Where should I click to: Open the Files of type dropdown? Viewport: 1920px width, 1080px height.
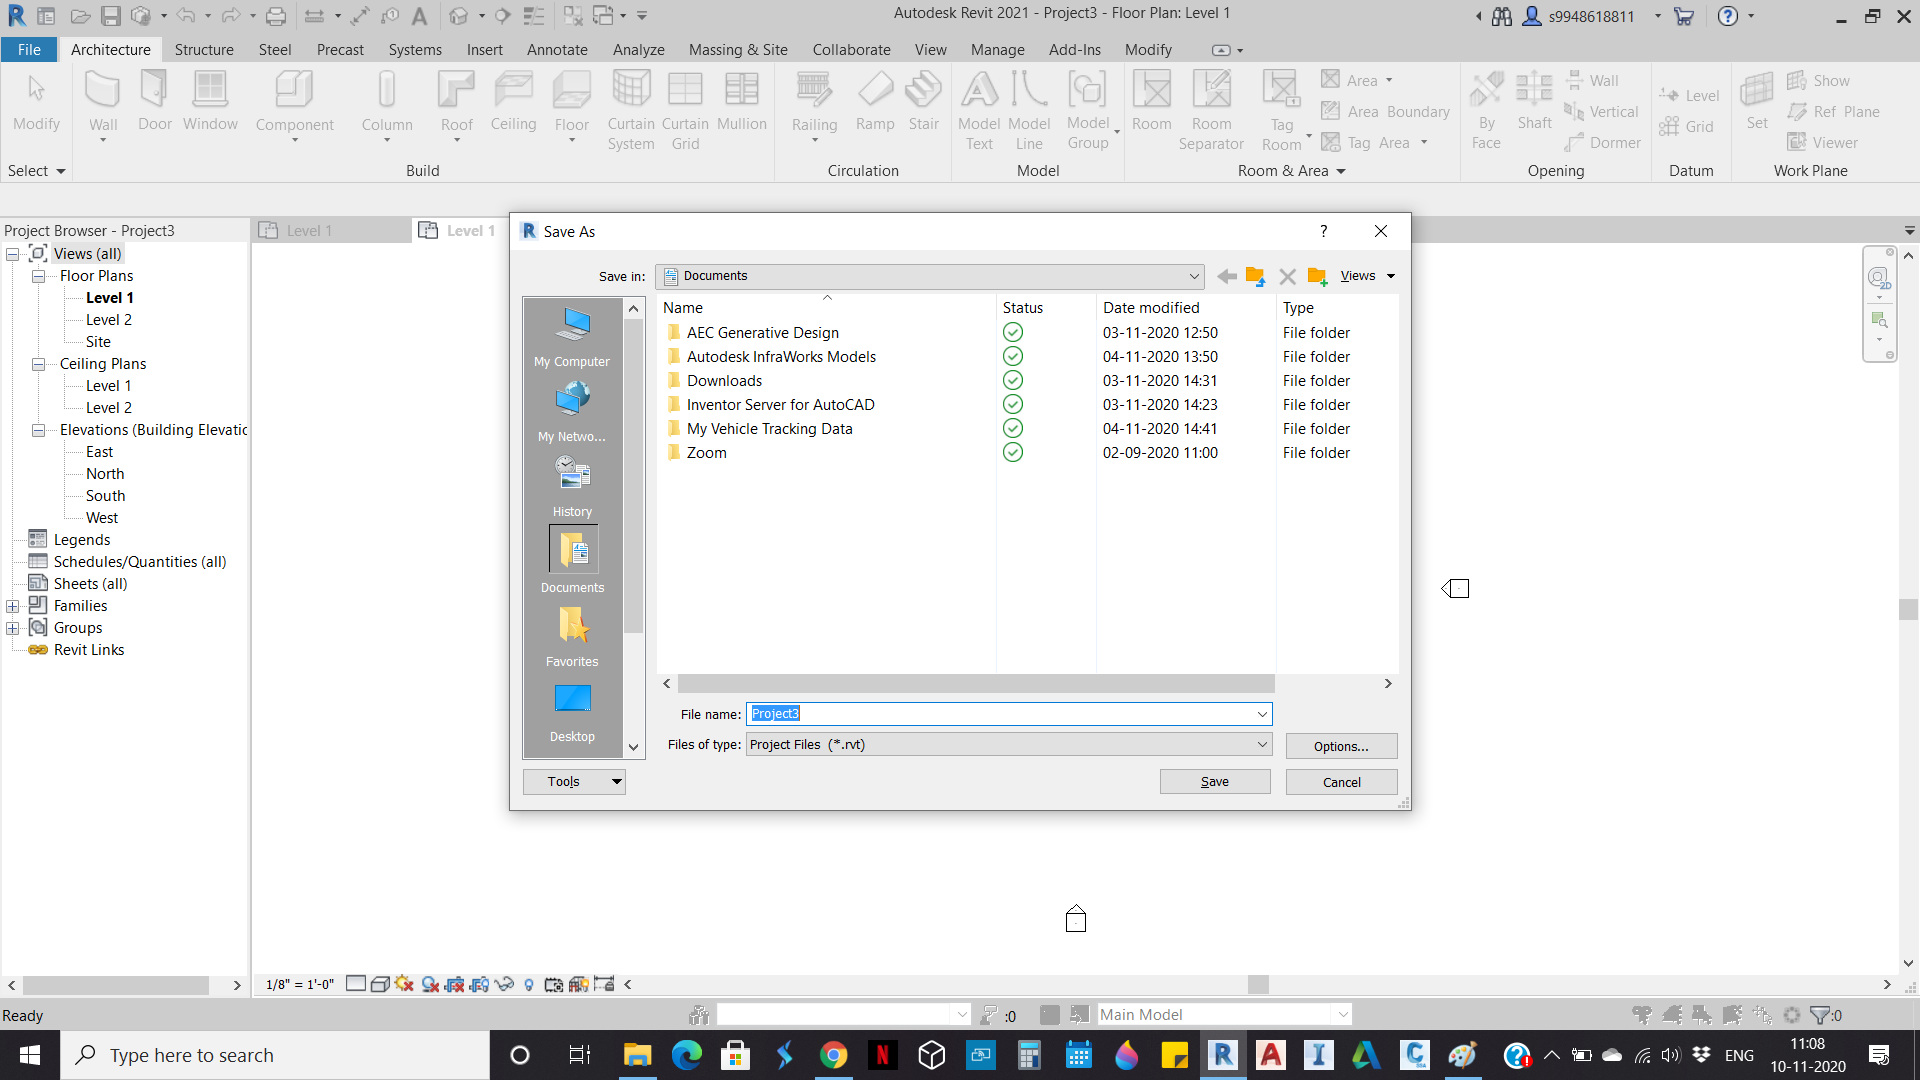pos(1262,744)
